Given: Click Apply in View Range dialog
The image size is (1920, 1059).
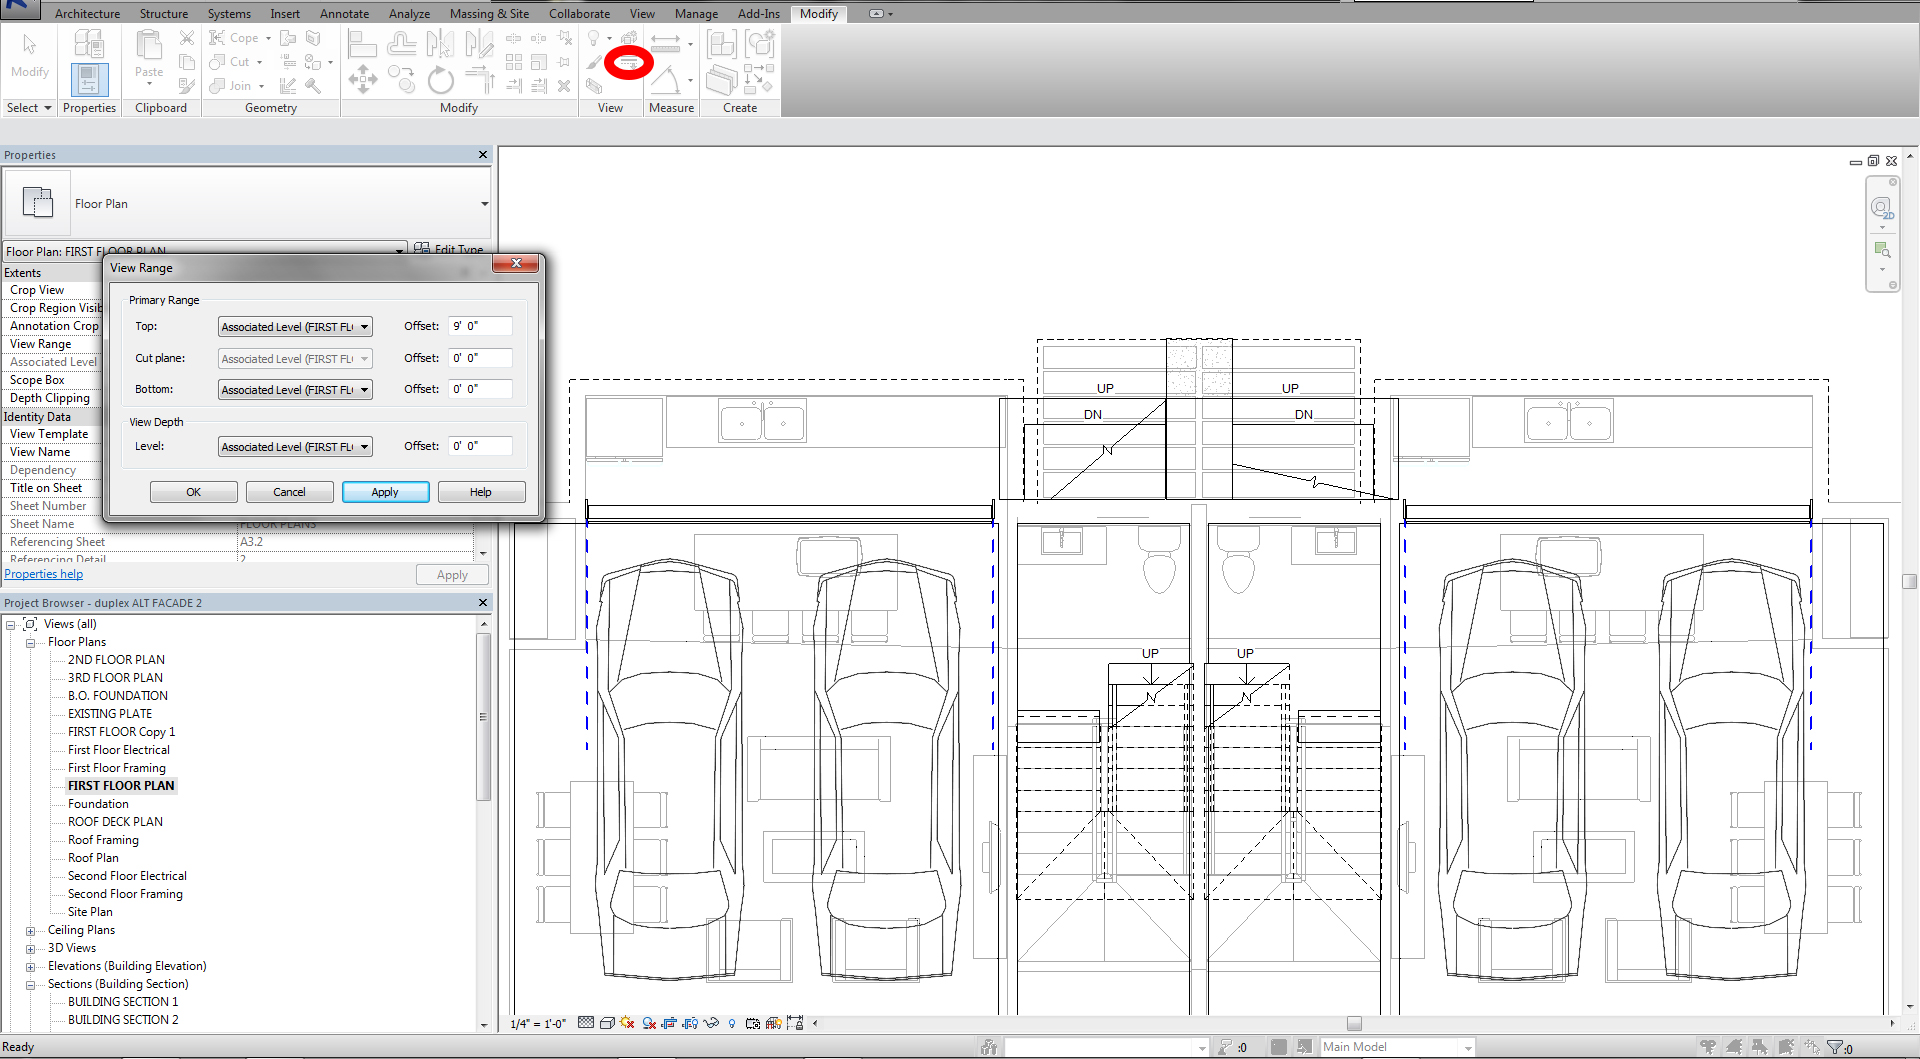Looking at the screenshot, I should (385, 492).
